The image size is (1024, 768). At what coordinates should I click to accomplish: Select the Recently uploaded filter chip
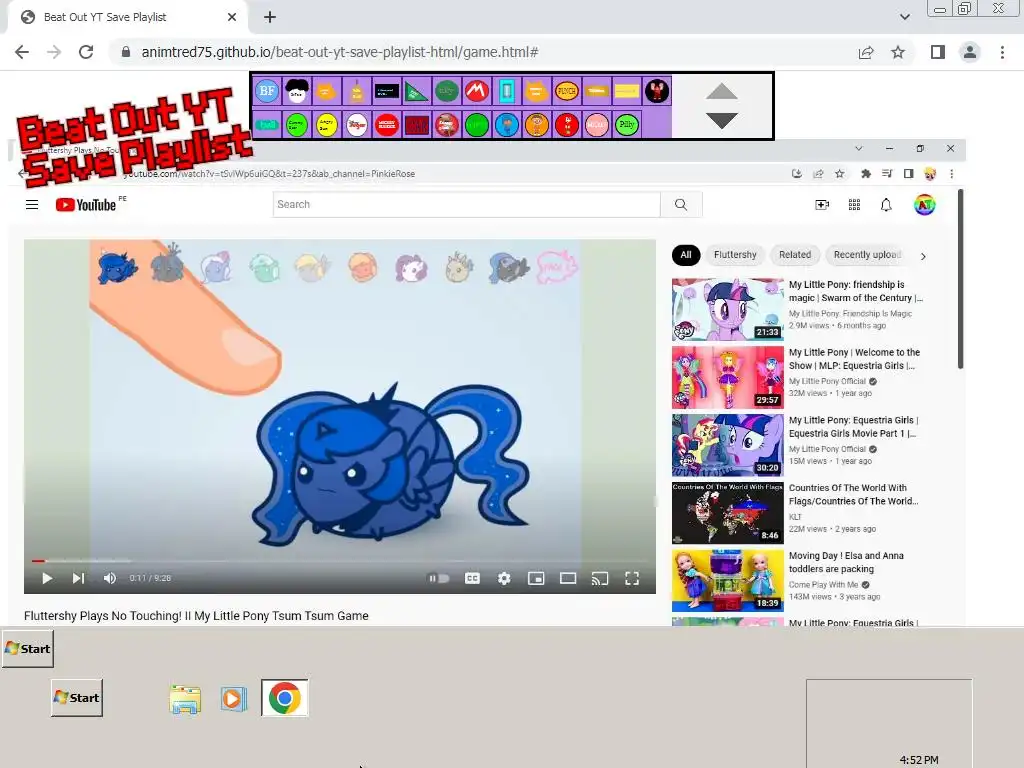(x=867, y=255)
